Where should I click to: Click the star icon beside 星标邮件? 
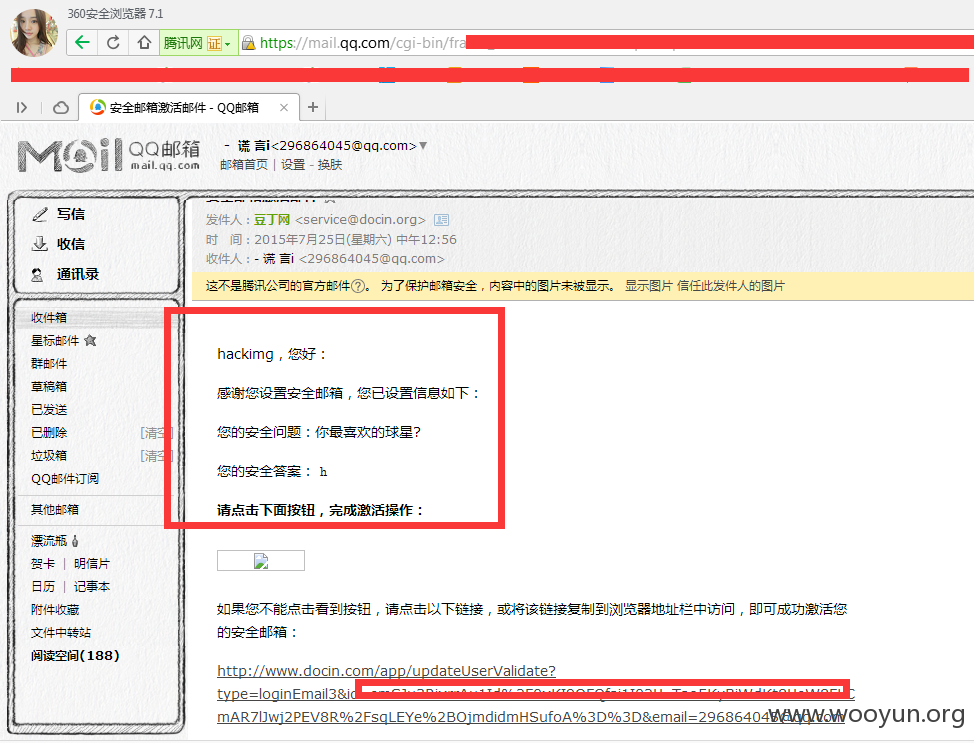click(90, 340)
